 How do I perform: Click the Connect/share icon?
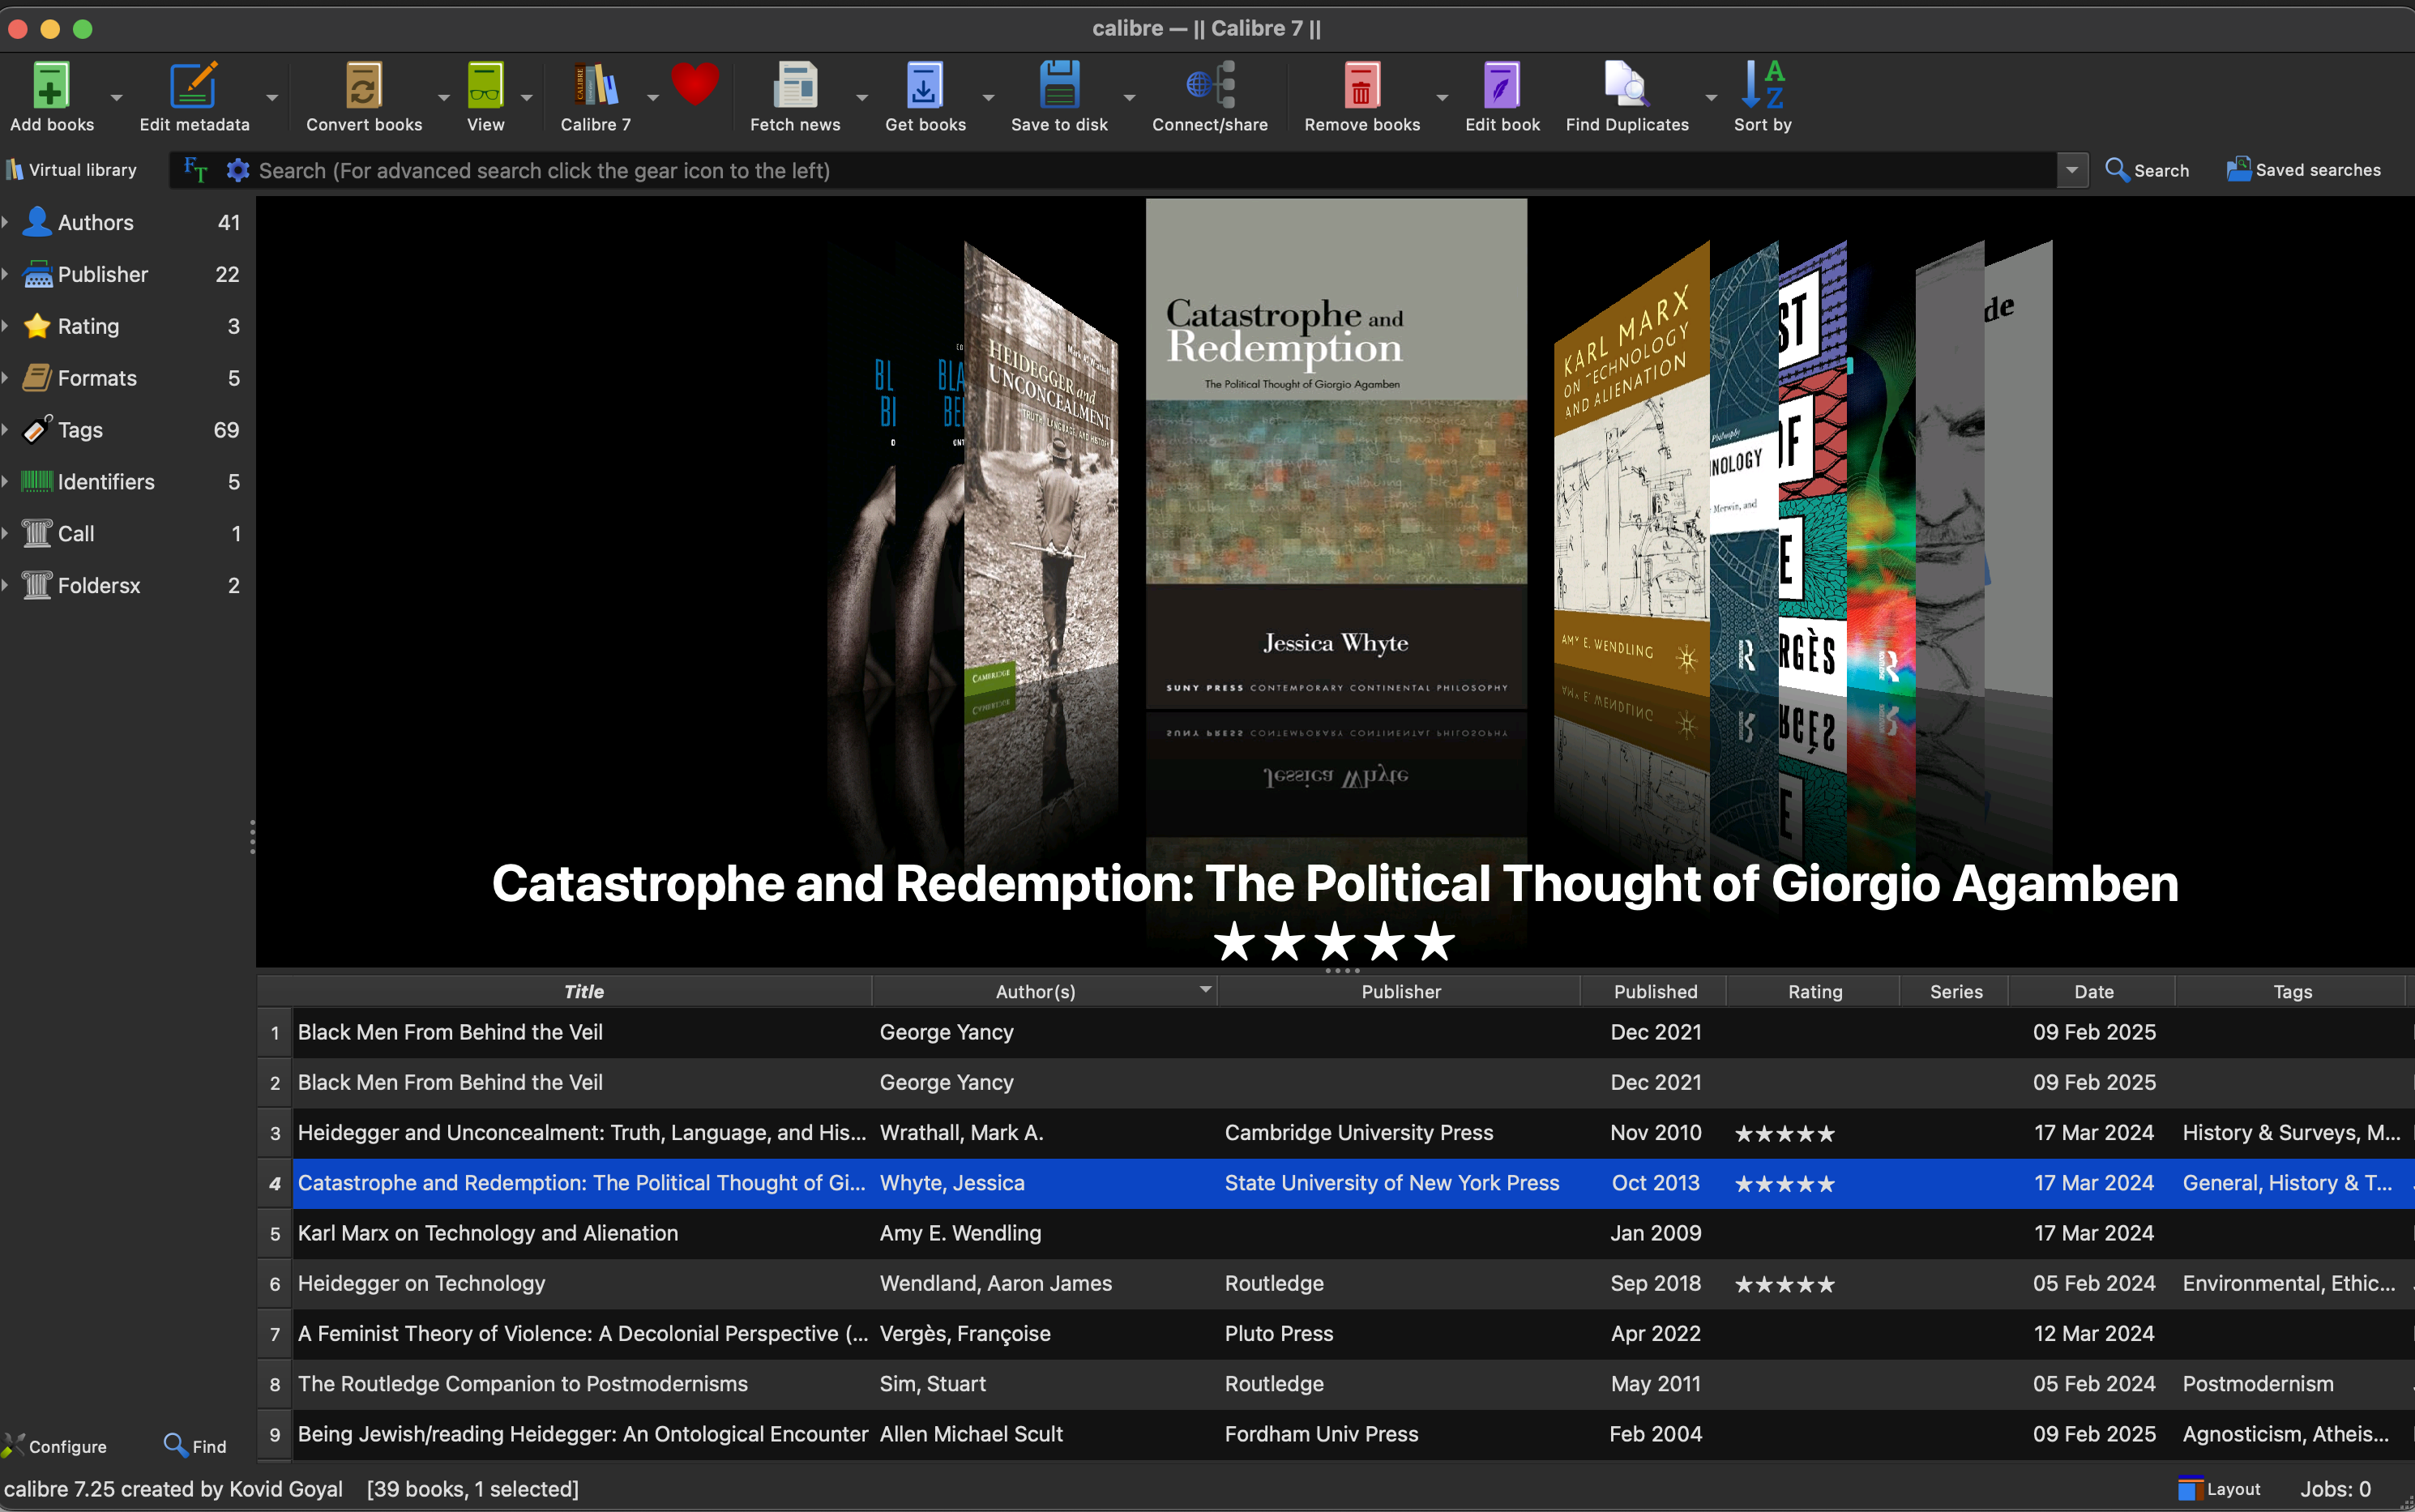pos(1209,86)
